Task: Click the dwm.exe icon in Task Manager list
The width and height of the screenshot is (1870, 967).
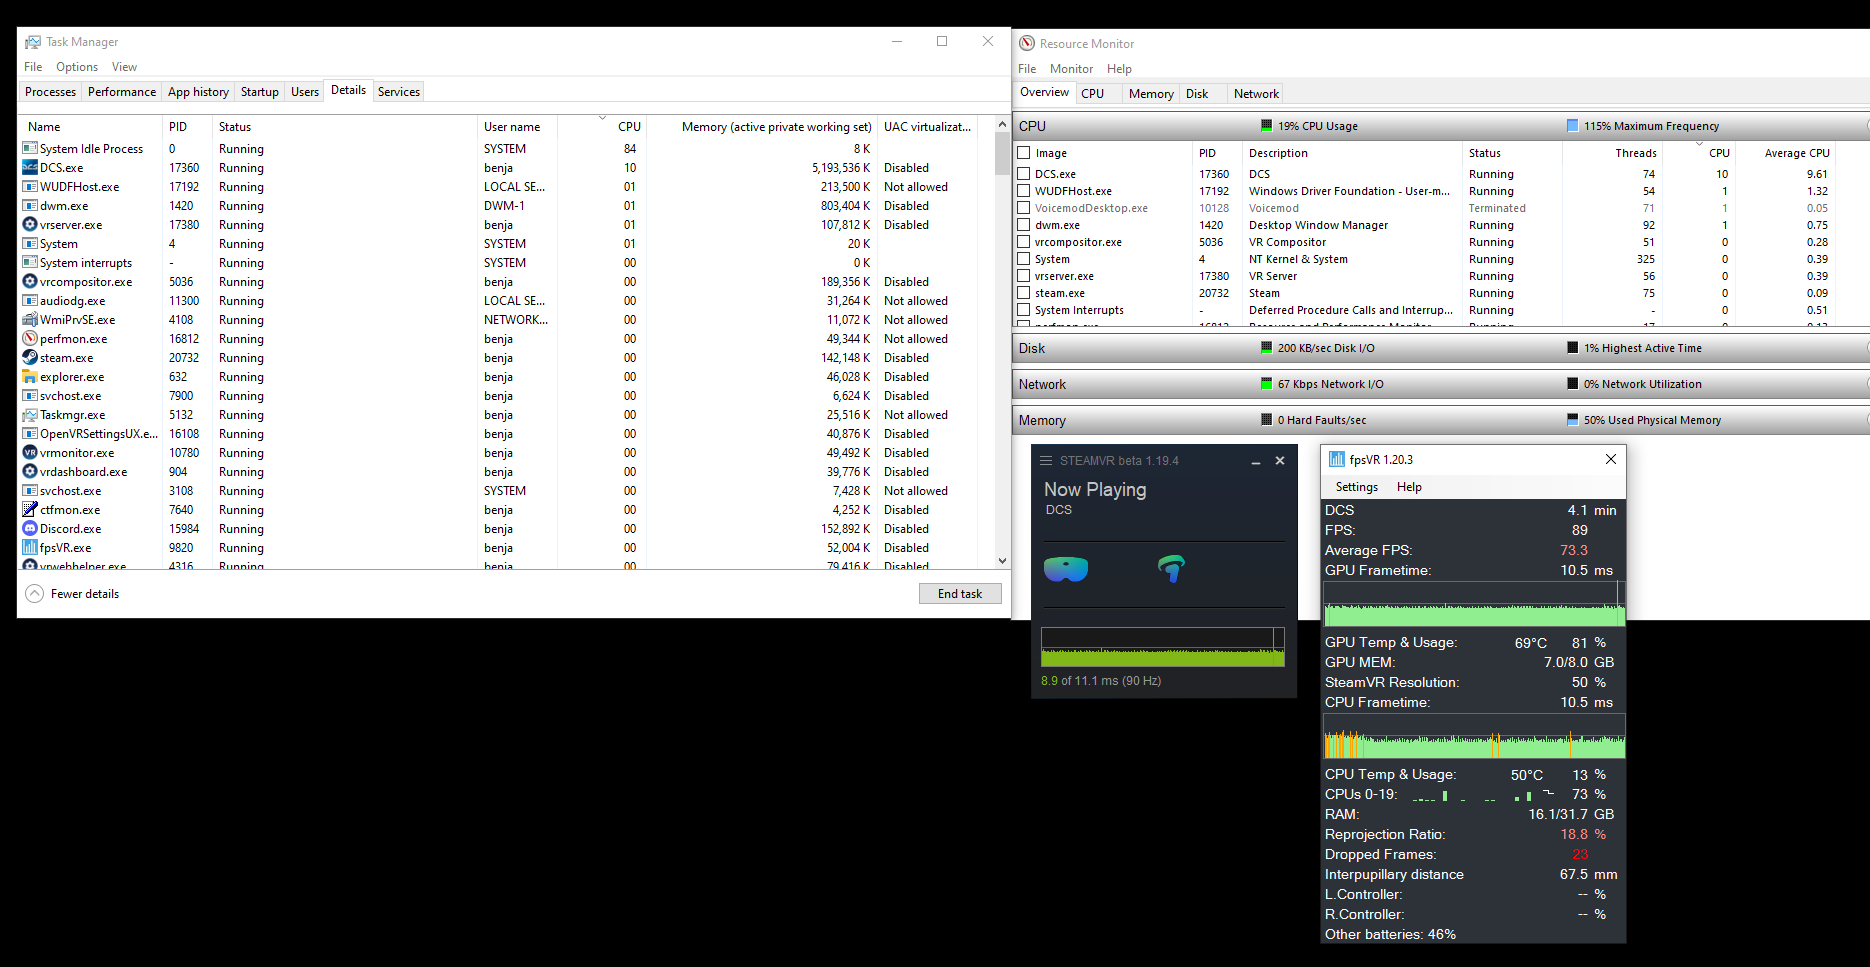Action: (x=30, y=206)
